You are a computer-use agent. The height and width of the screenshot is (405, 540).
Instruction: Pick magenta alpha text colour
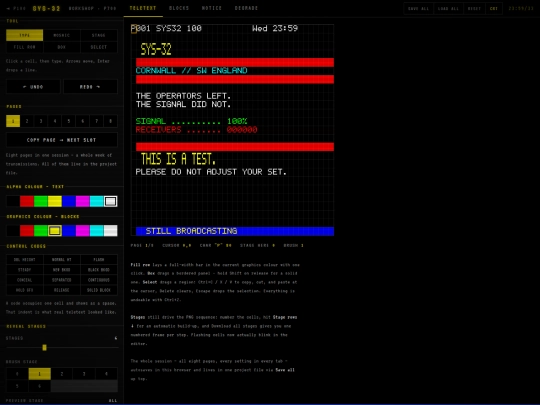click(83, 201)
